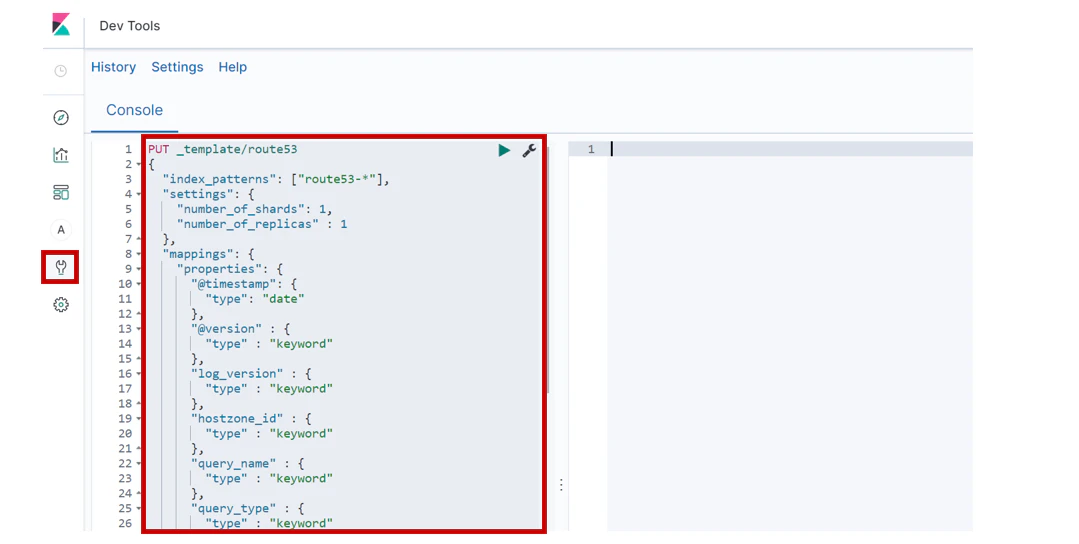This screenshot has width=1079, height=544.
Task: Open request options wrench icon in editor
Action: pos(528,150)
